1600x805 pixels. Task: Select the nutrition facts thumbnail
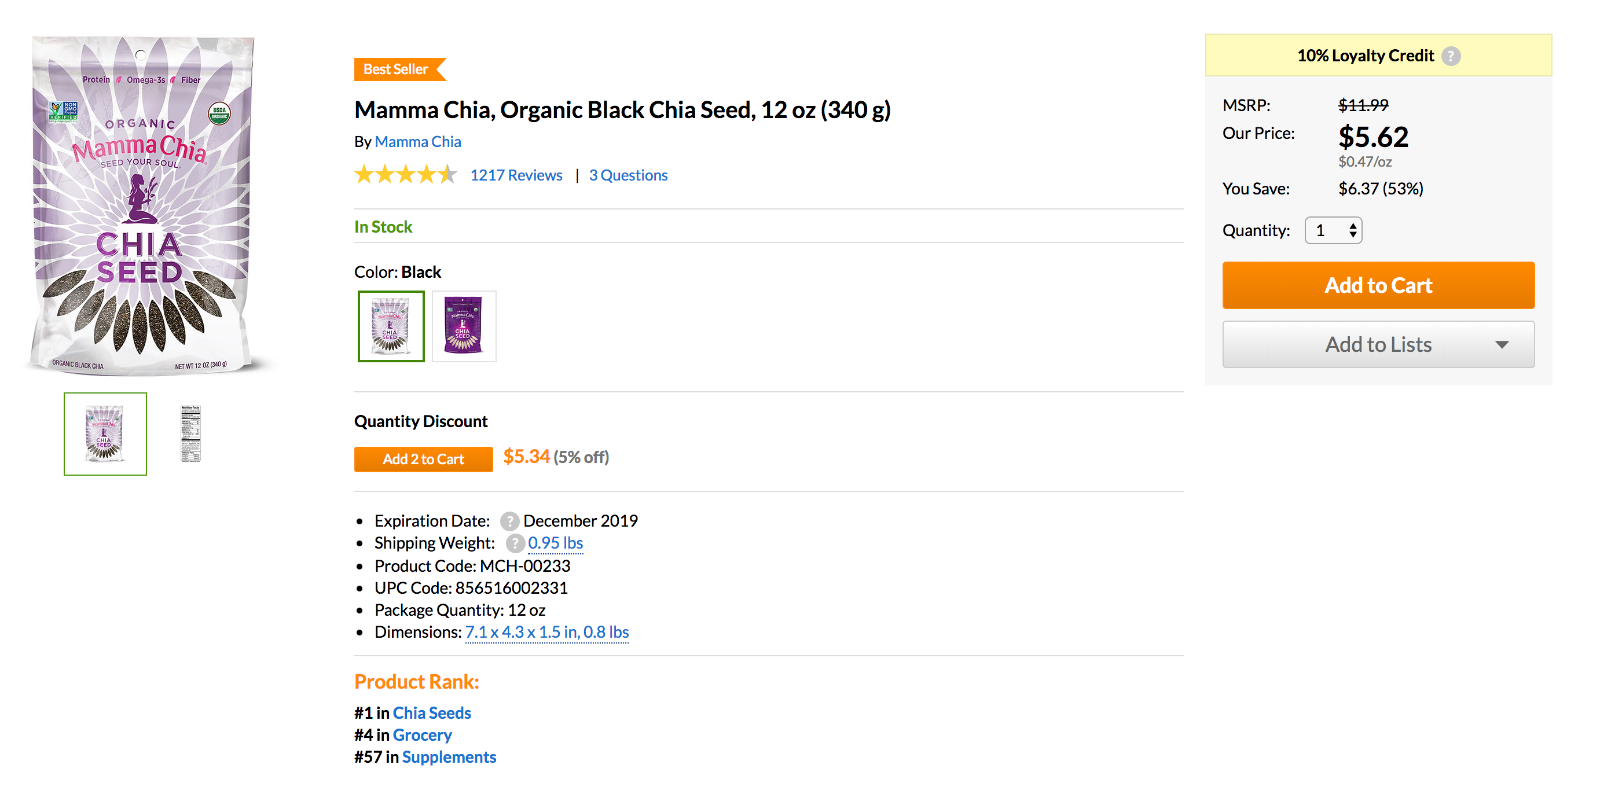point(190,434)
